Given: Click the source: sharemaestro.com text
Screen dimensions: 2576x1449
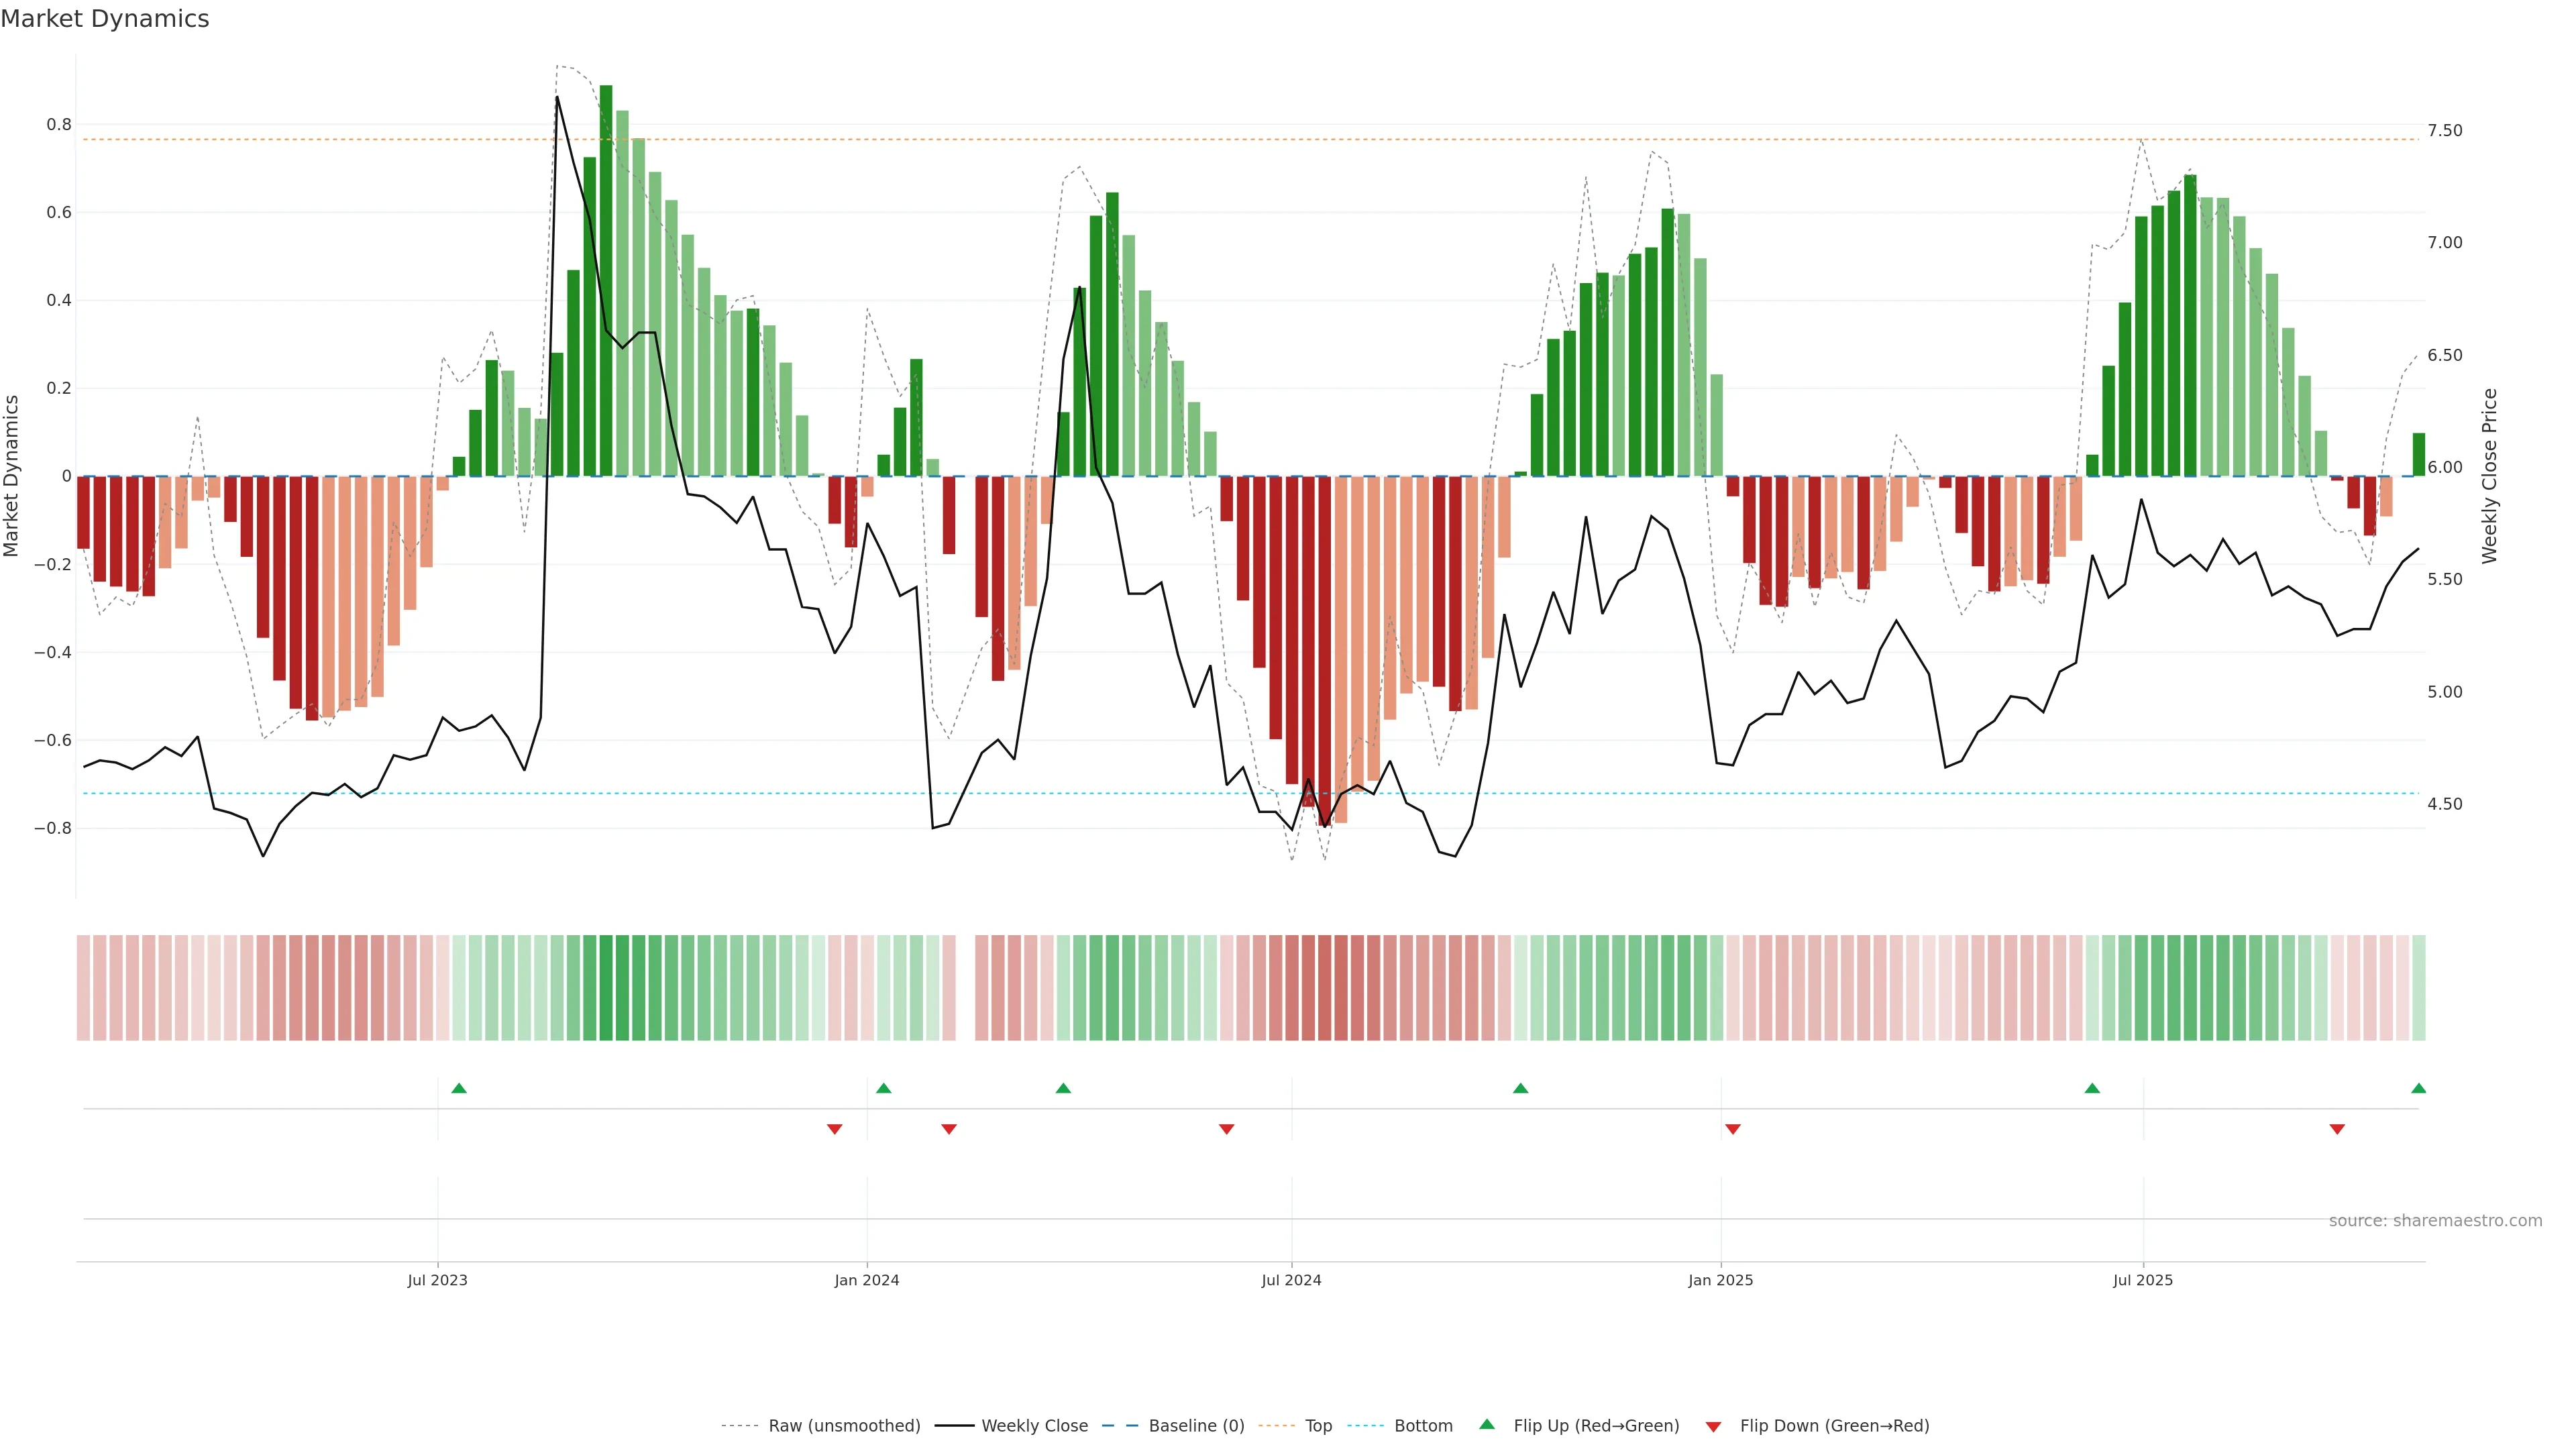Looking at the screenshot, I should point(2435,1221).
